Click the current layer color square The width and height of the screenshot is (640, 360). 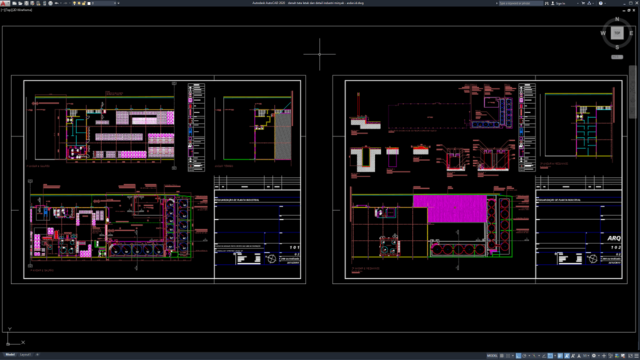click(x=89, y=3)
